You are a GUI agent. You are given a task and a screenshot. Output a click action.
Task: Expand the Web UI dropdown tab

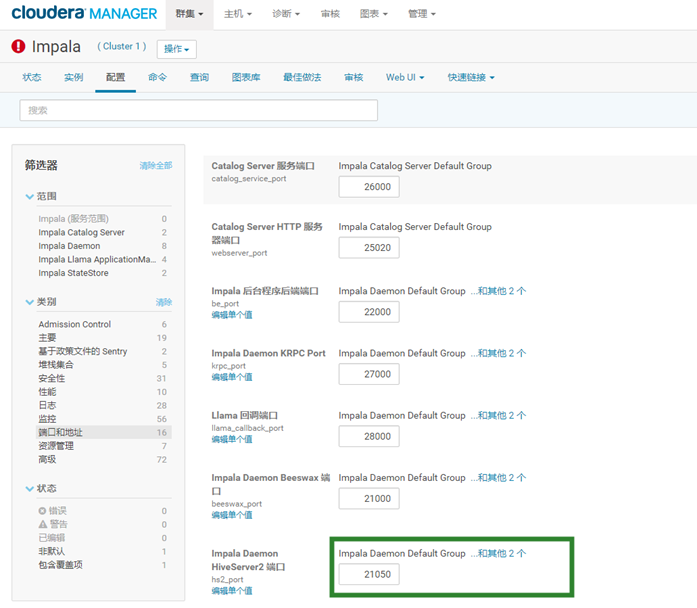coord(405,77)
